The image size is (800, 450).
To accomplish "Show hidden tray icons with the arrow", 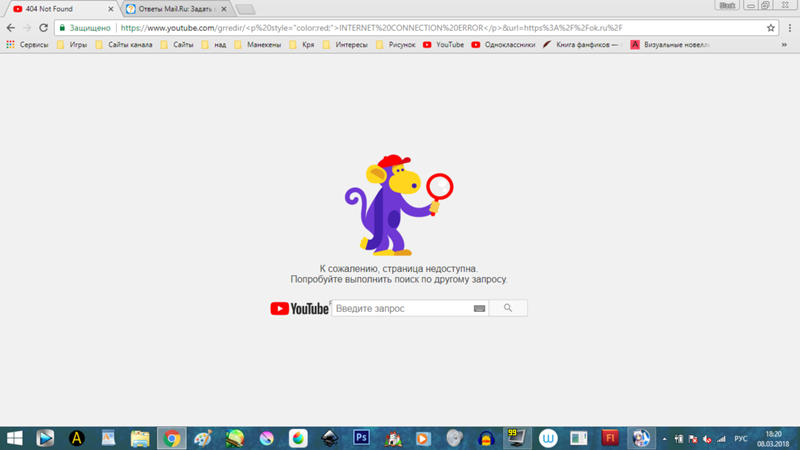I will coord(664,439).
